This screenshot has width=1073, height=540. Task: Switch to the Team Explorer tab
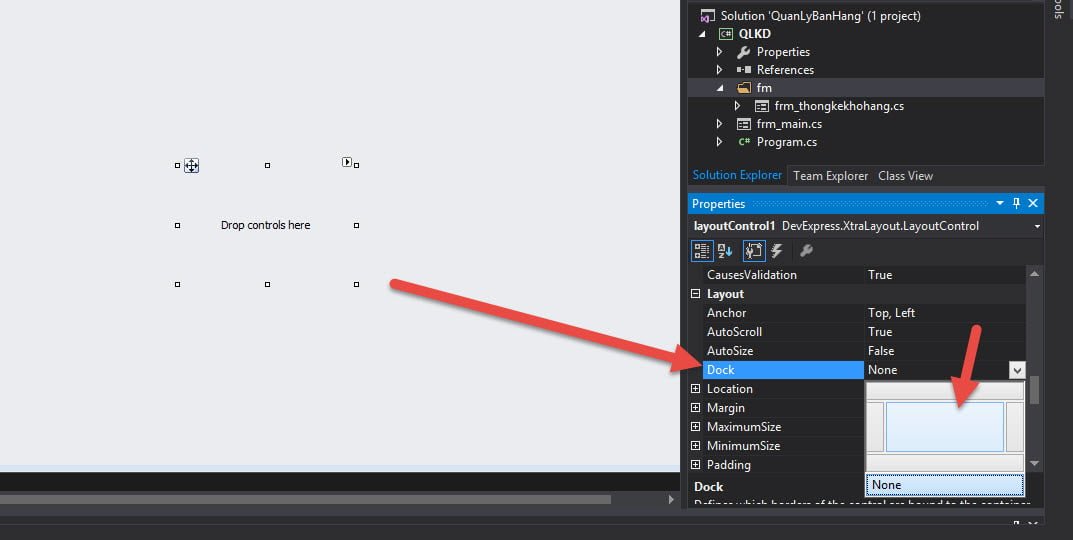tap(830, 176)
